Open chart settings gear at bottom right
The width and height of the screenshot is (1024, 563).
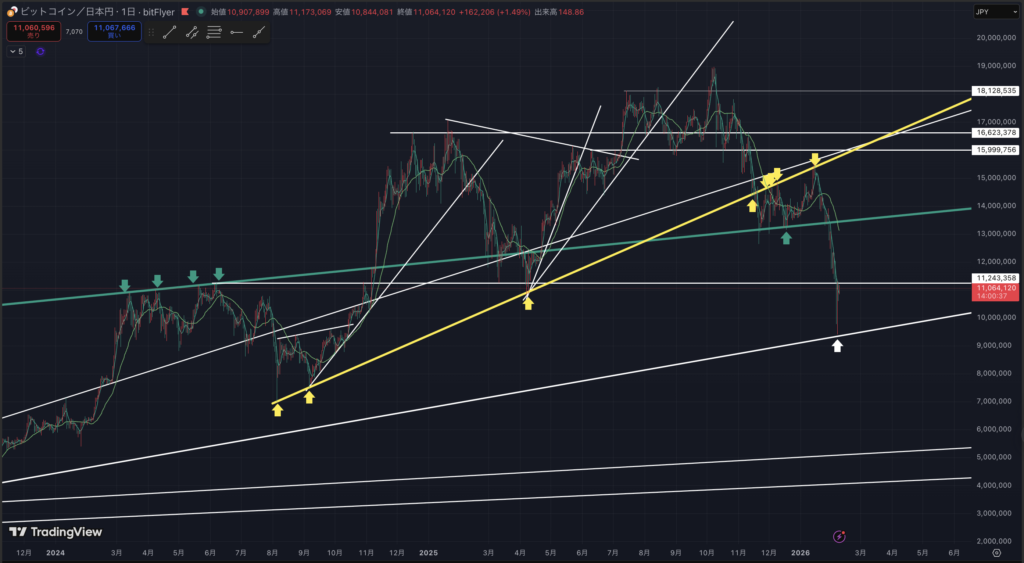[x=996, y=551]
